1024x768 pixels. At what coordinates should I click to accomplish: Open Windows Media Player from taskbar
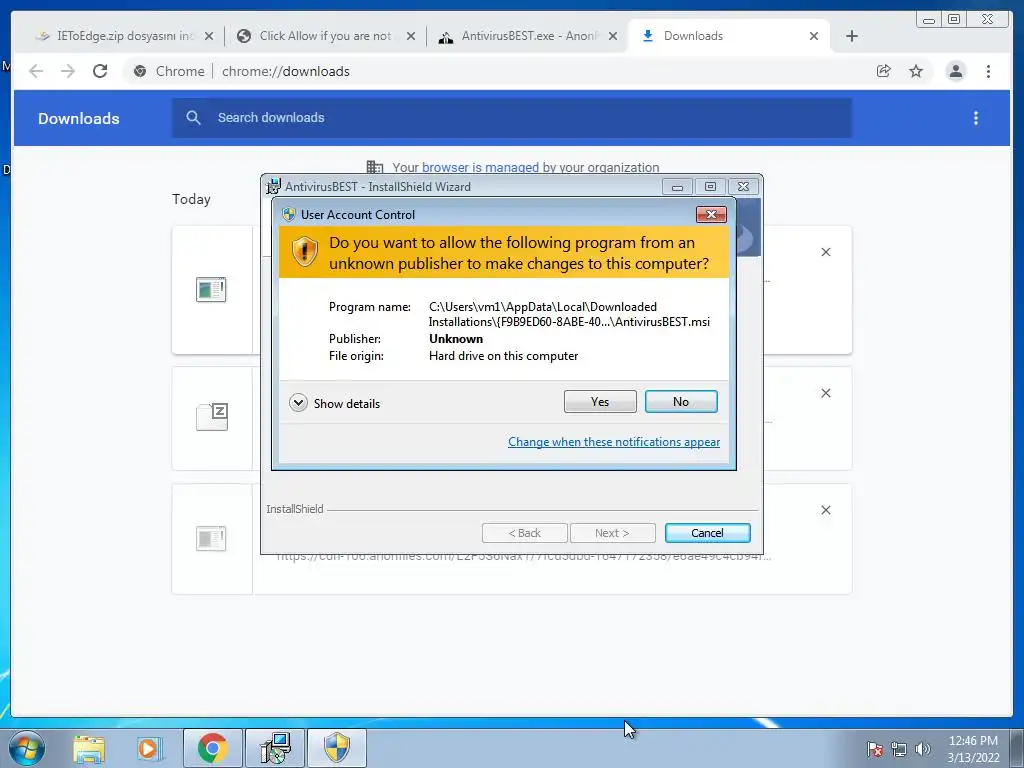tap(148, 748)
